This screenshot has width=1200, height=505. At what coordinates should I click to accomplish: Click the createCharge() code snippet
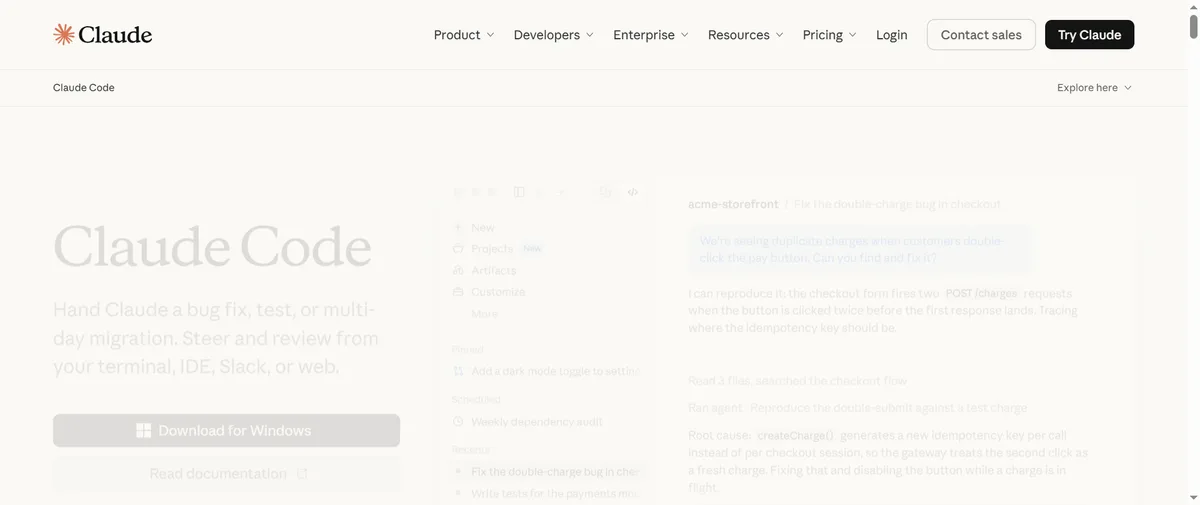coord(795,437)
